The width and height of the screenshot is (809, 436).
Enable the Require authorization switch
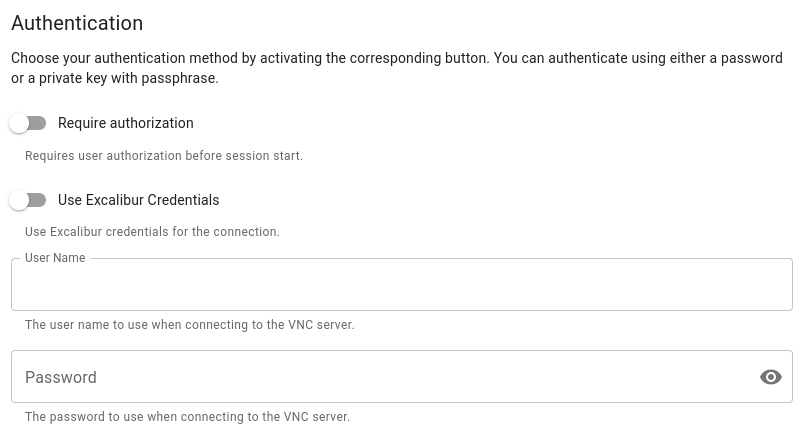tap(28, 123)
